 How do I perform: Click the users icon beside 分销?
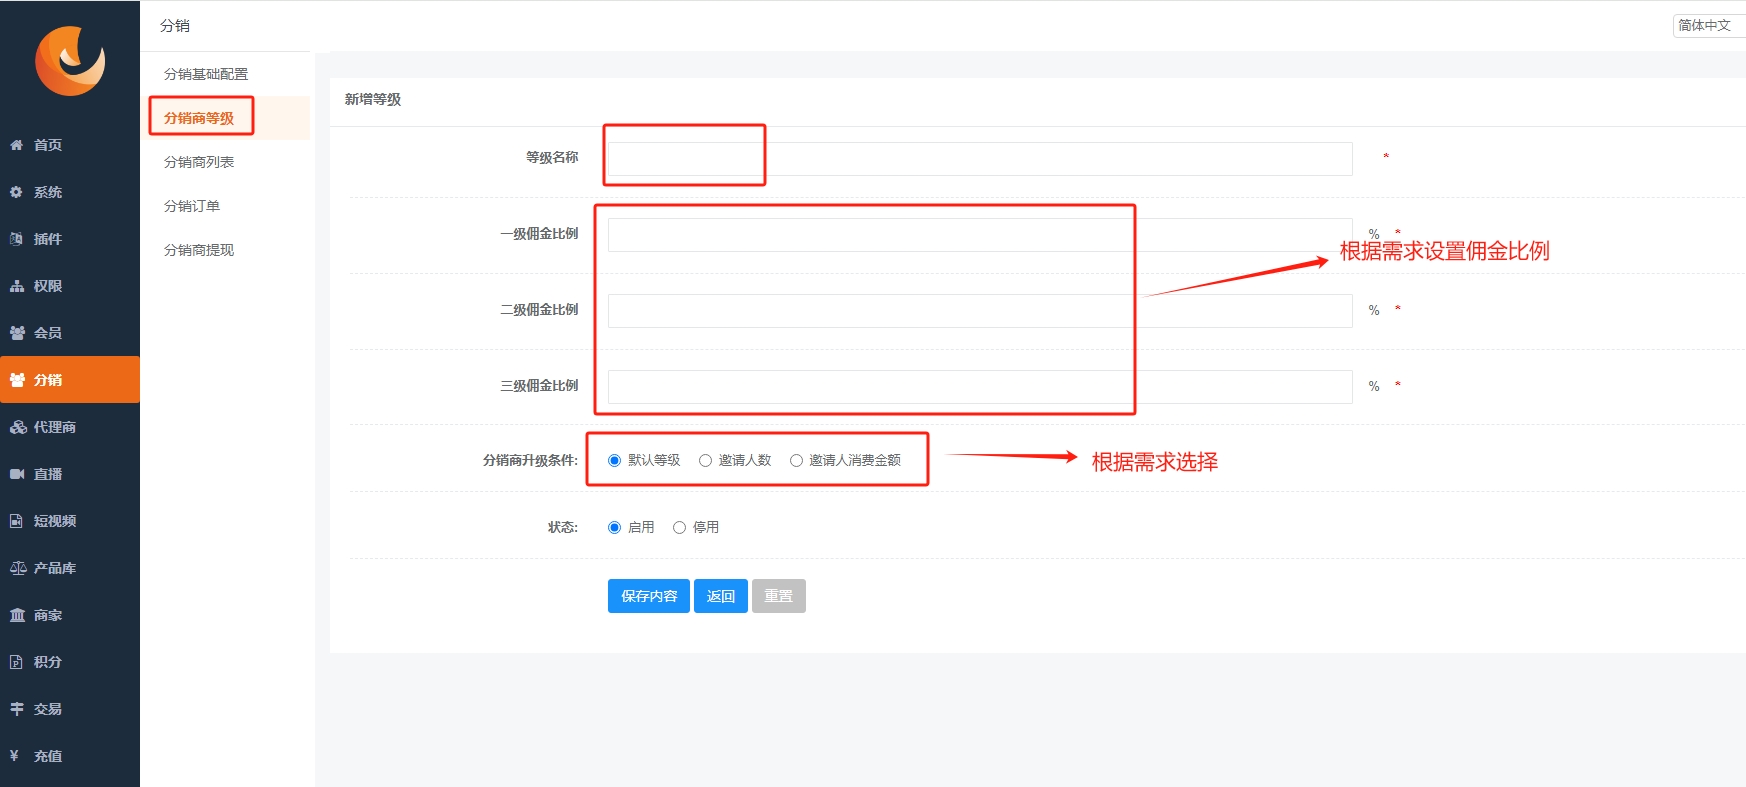pos(17,380)
